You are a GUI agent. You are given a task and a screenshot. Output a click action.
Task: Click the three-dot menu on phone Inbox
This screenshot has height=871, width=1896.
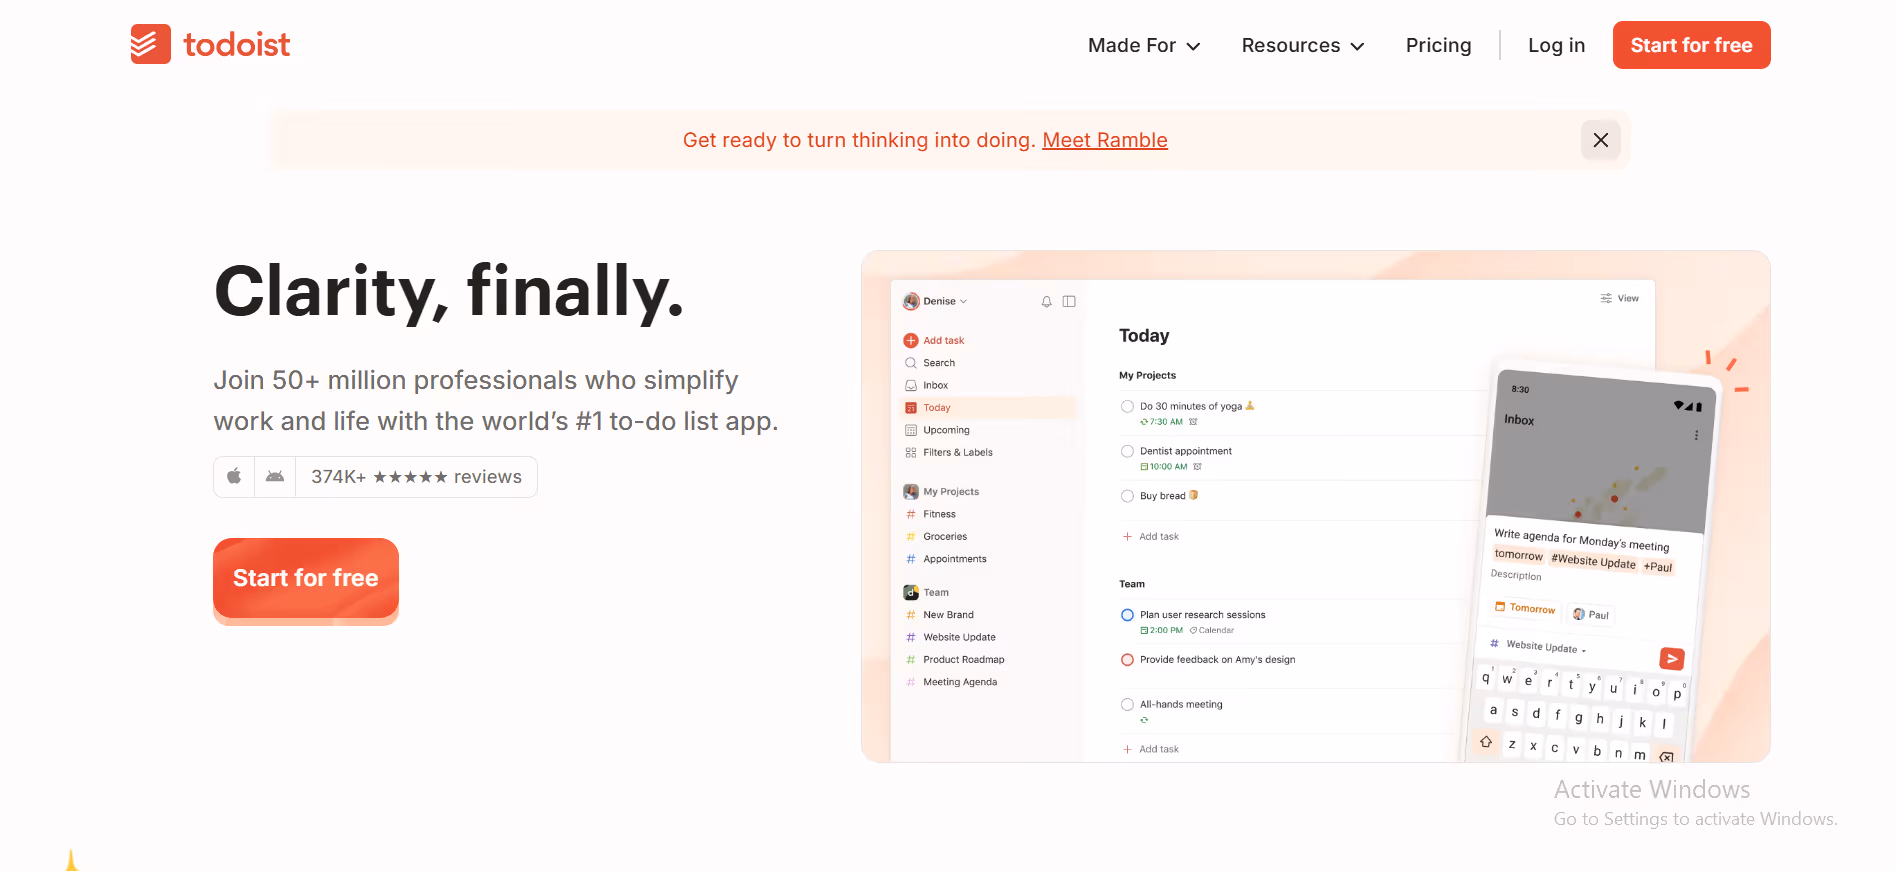(x=1696, y=435)
